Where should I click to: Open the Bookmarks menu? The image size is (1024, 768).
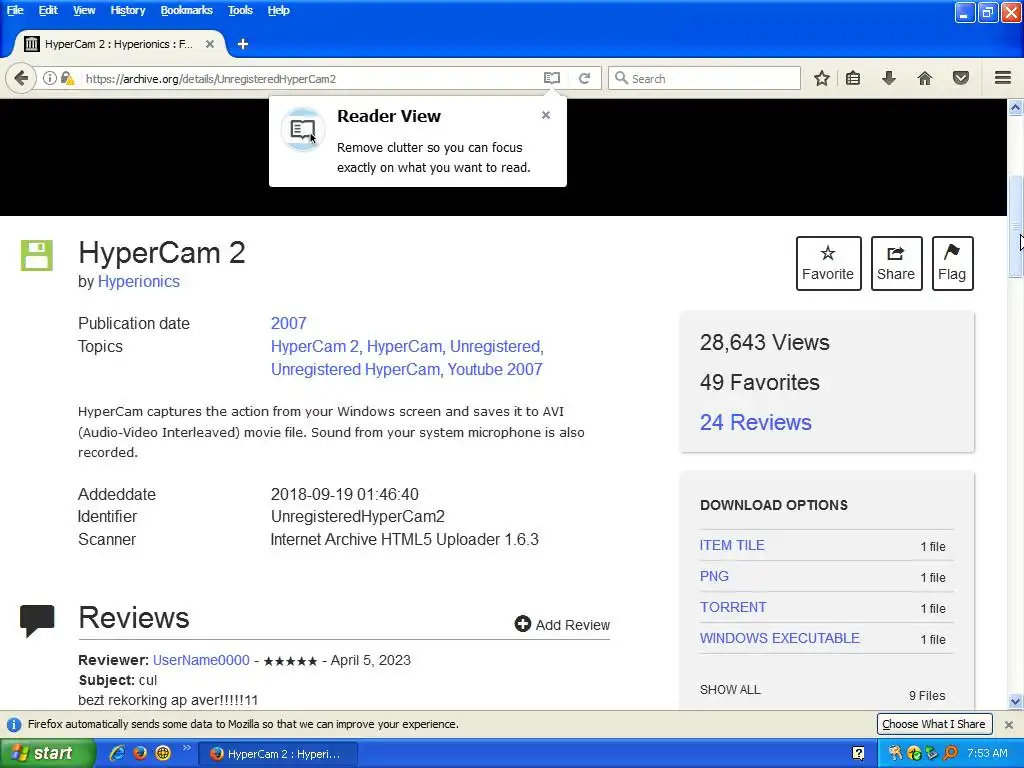[x=186, y=10]
